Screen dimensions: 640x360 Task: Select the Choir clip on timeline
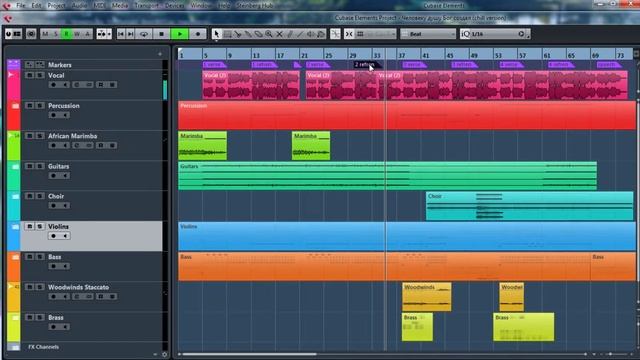(530, 206)
